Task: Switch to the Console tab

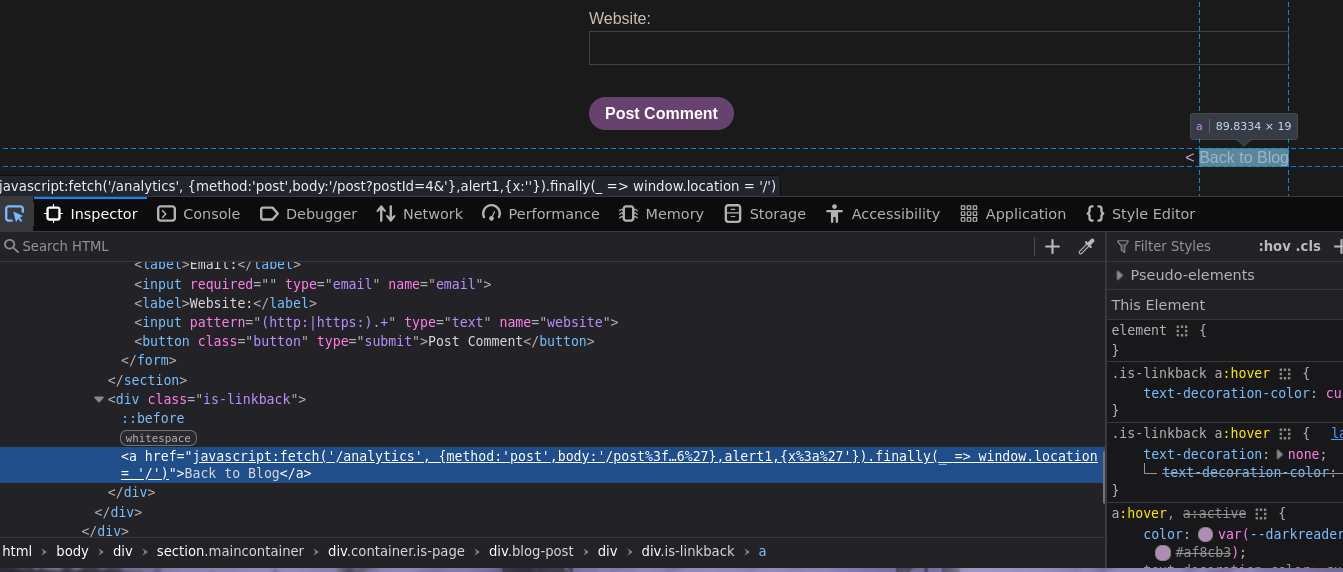Action: pyautogui.click(x=198, y=214)
